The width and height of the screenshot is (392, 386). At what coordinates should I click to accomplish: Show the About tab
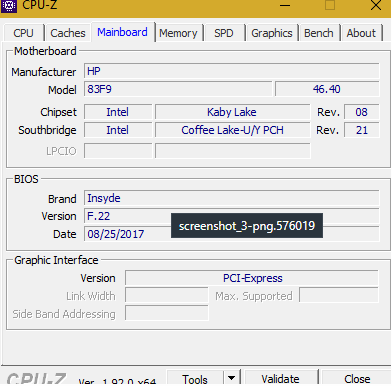click(361, 33)
